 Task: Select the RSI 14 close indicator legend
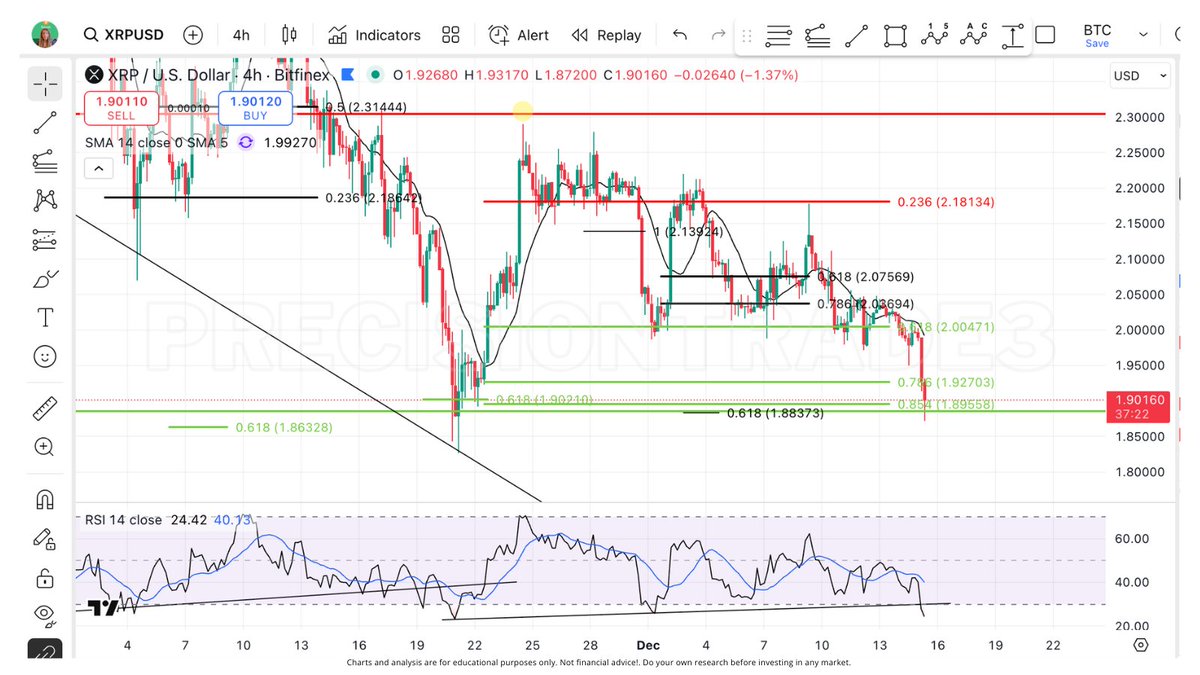click(123, 520)
